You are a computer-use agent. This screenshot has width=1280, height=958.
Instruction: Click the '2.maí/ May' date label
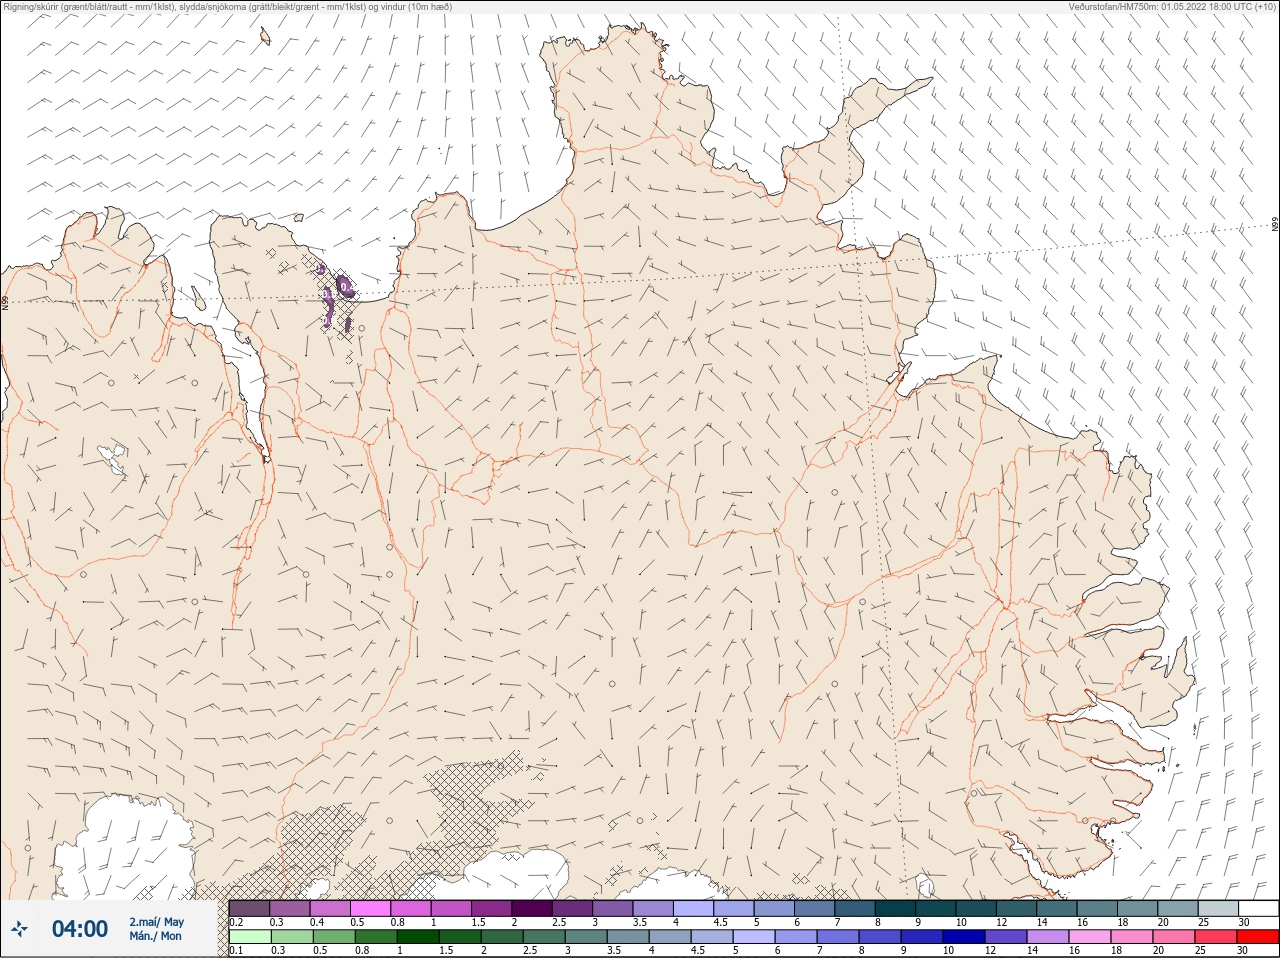(x=156, y=922)
